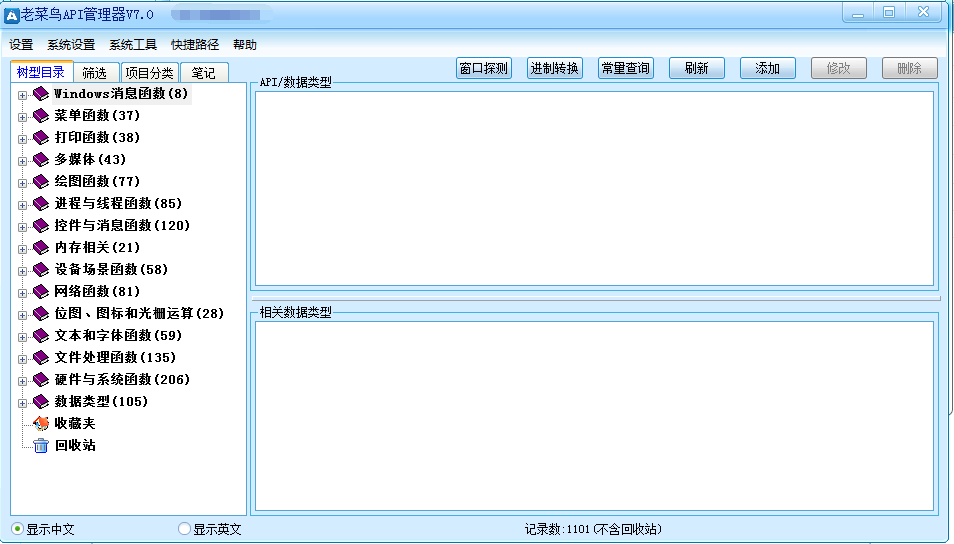This screenshot has width=954, height=544.
Task: Switch to the 项目分类 tab
Action: point(150,73)
